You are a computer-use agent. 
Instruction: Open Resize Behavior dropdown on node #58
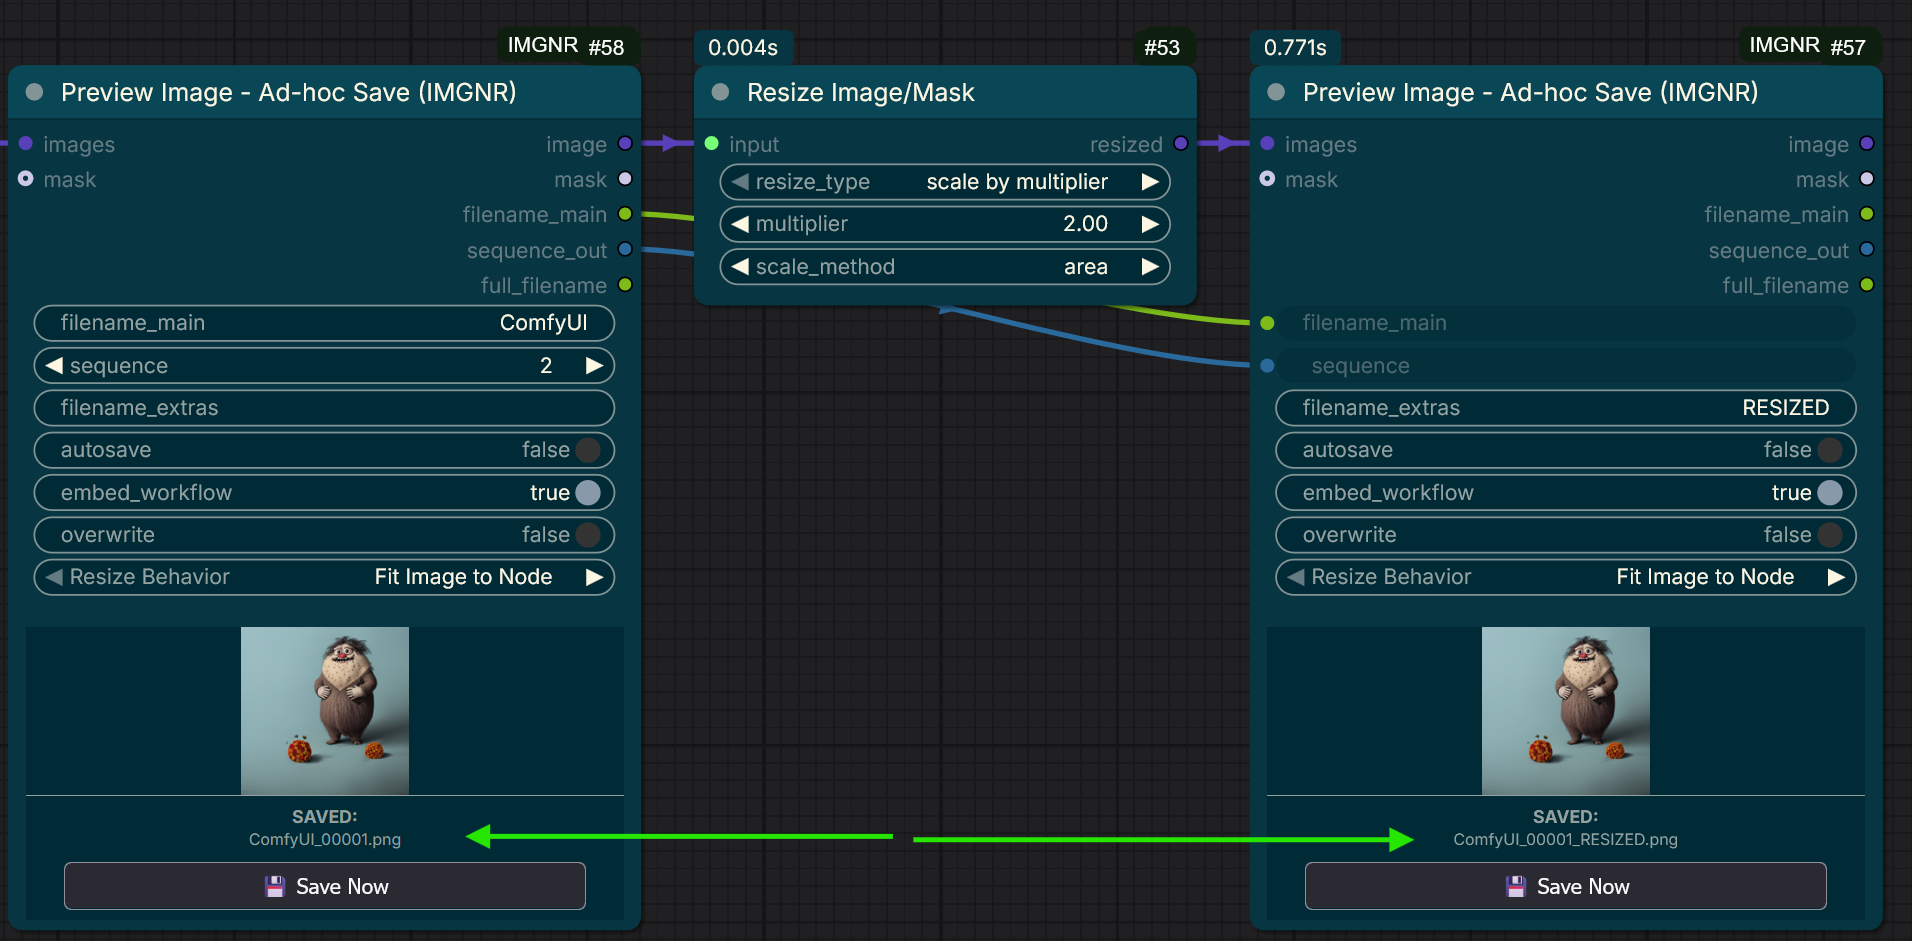pyautogui.click(x=324, y=577)
